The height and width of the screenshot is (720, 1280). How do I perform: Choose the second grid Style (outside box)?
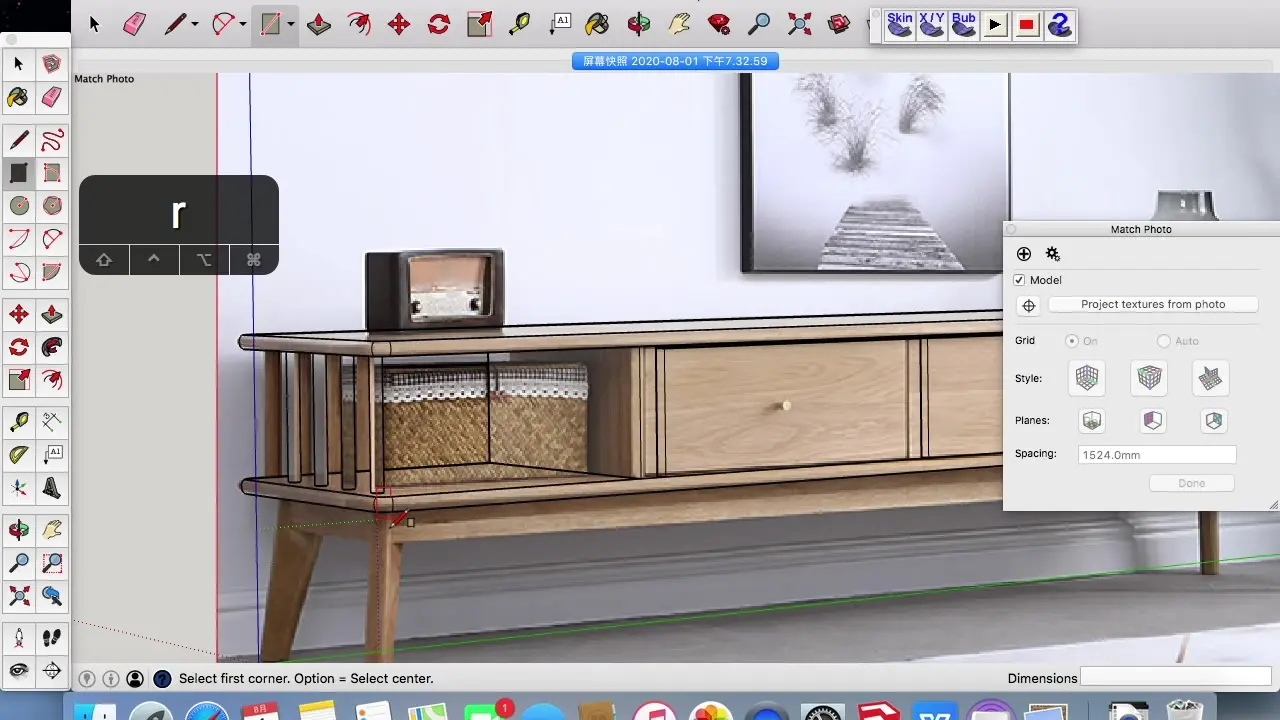[x=1150, y=378]
